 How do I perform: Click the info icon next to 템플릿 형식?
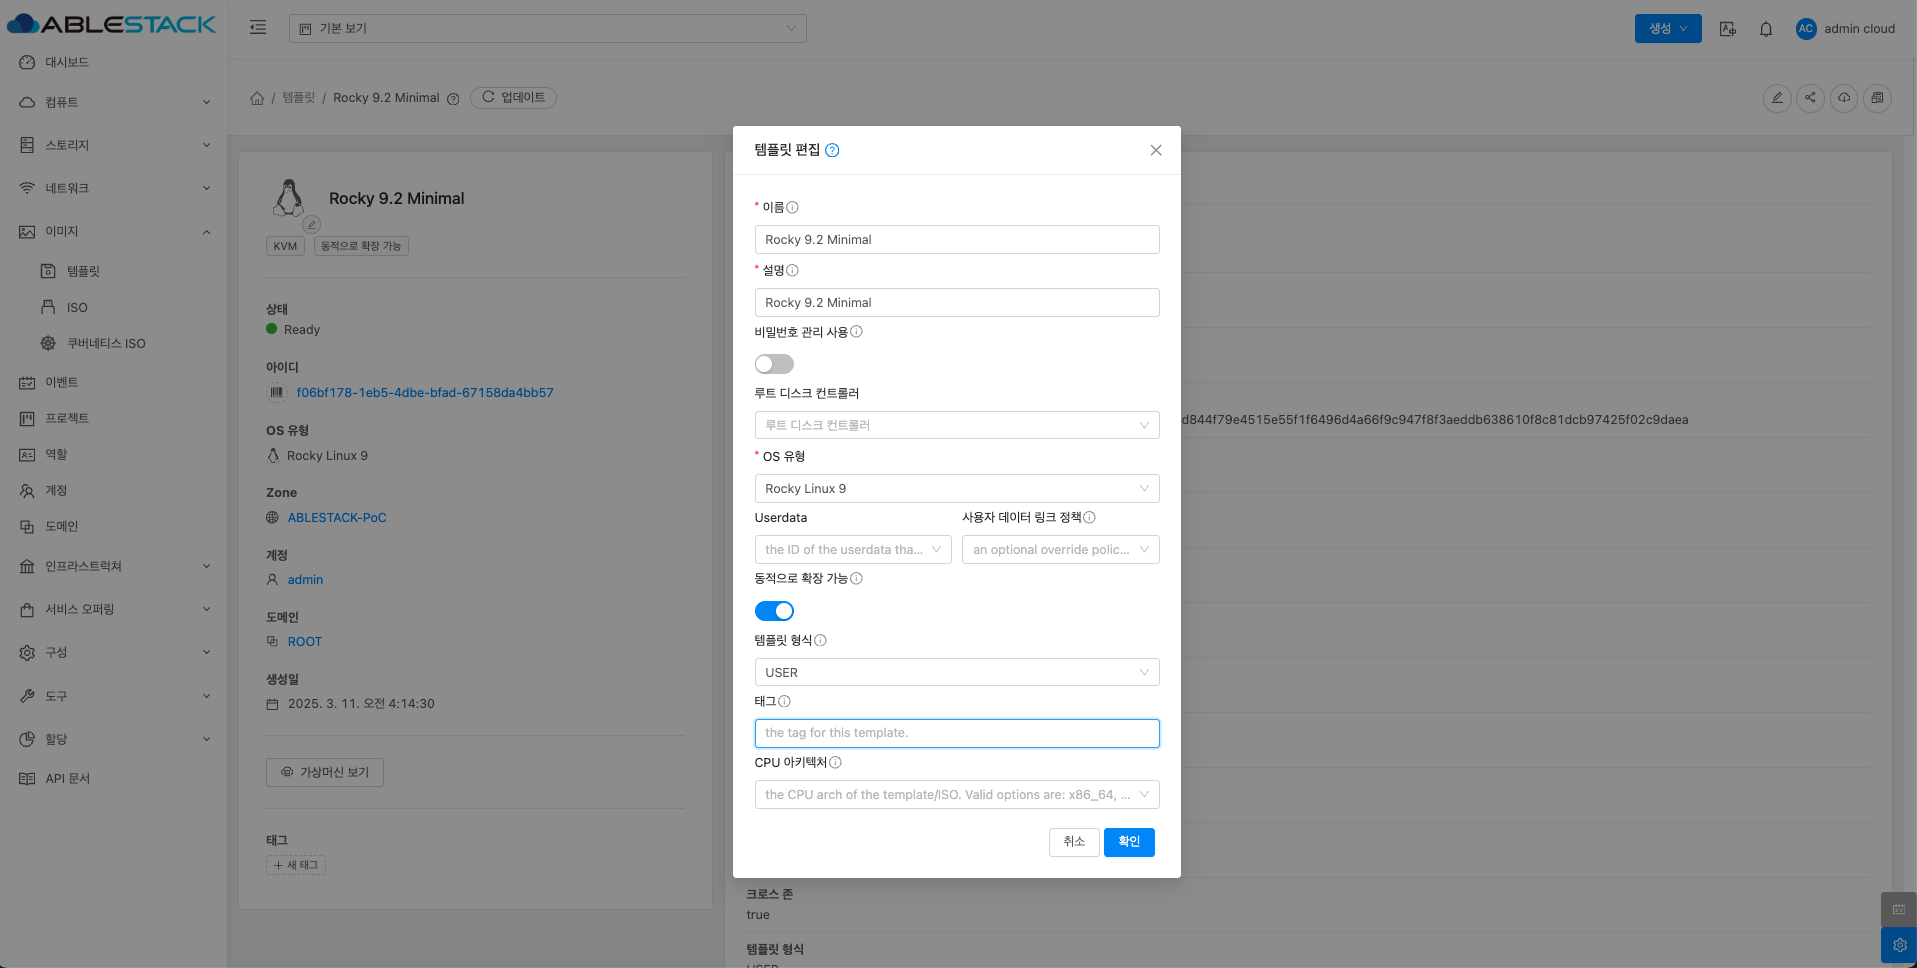point(820,640)
